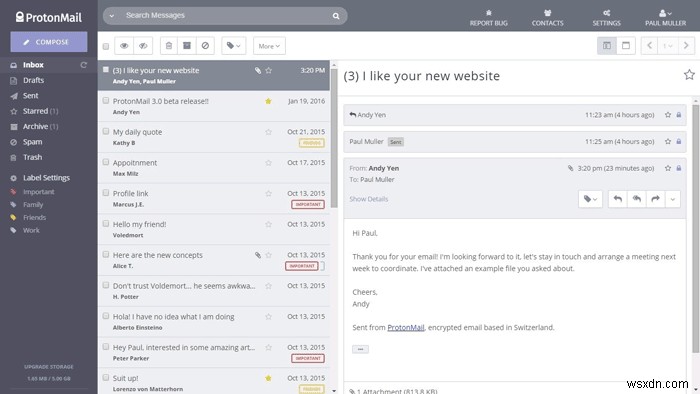Open the Paul Muller account menu
Image resolution: width=700 pixels, height=394 pixels.
pos(665,18)
